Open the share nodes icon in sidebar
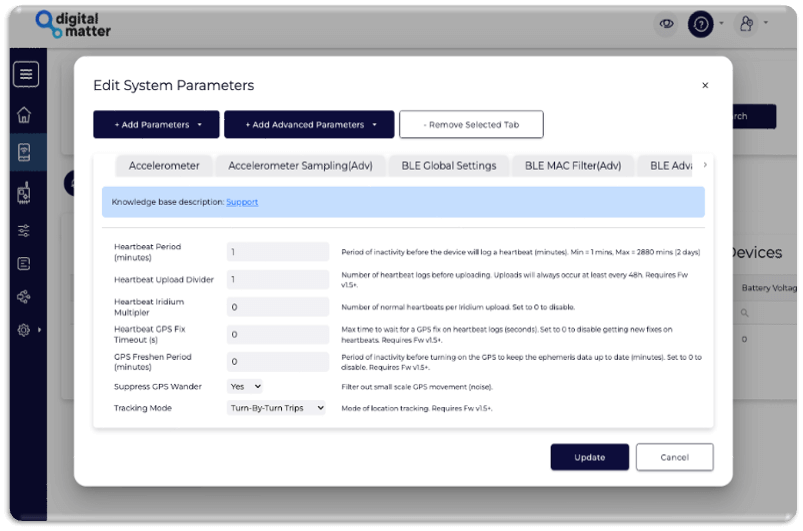Screen dimensions: 803x531 point(25,296)
